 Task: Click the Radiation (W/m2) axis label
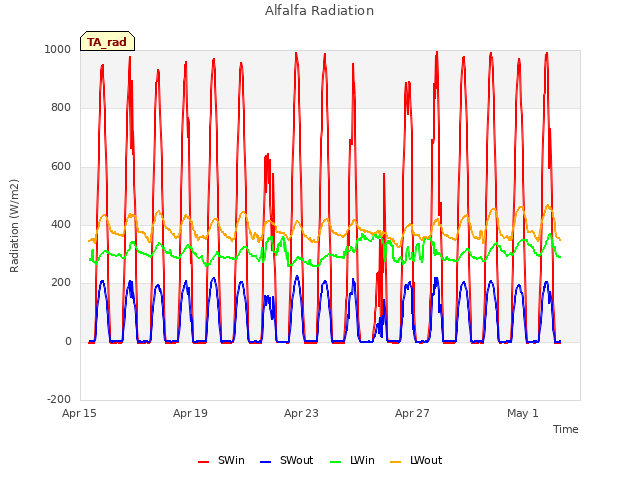tap(14, 226)
